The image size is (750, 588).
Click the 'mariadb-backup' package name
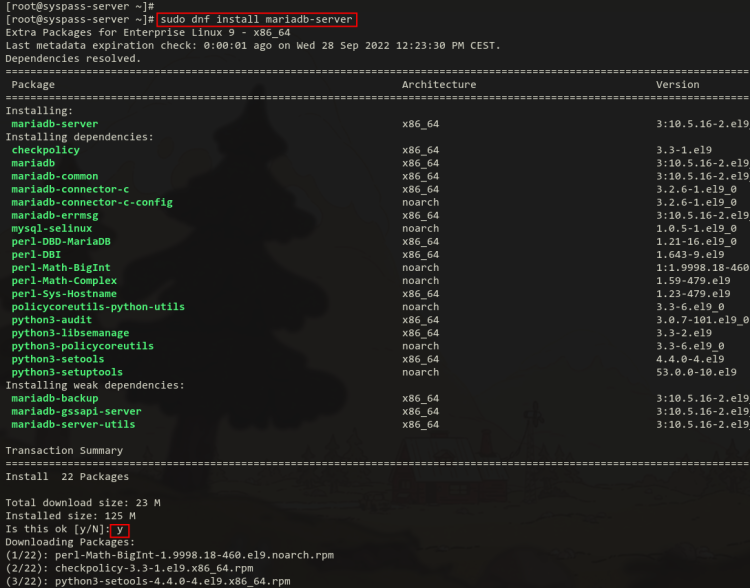coord(55,399)
